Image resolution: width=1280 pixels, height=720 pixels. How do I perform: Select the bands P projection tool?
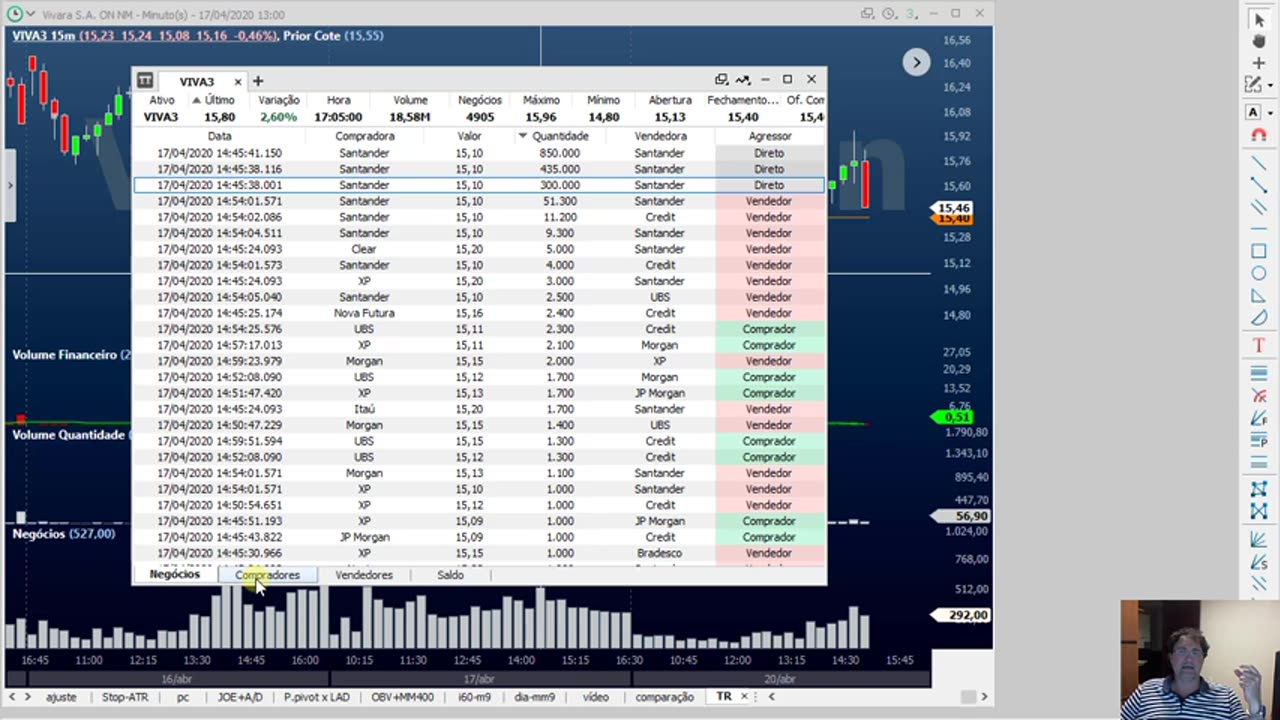point(1259,440)
